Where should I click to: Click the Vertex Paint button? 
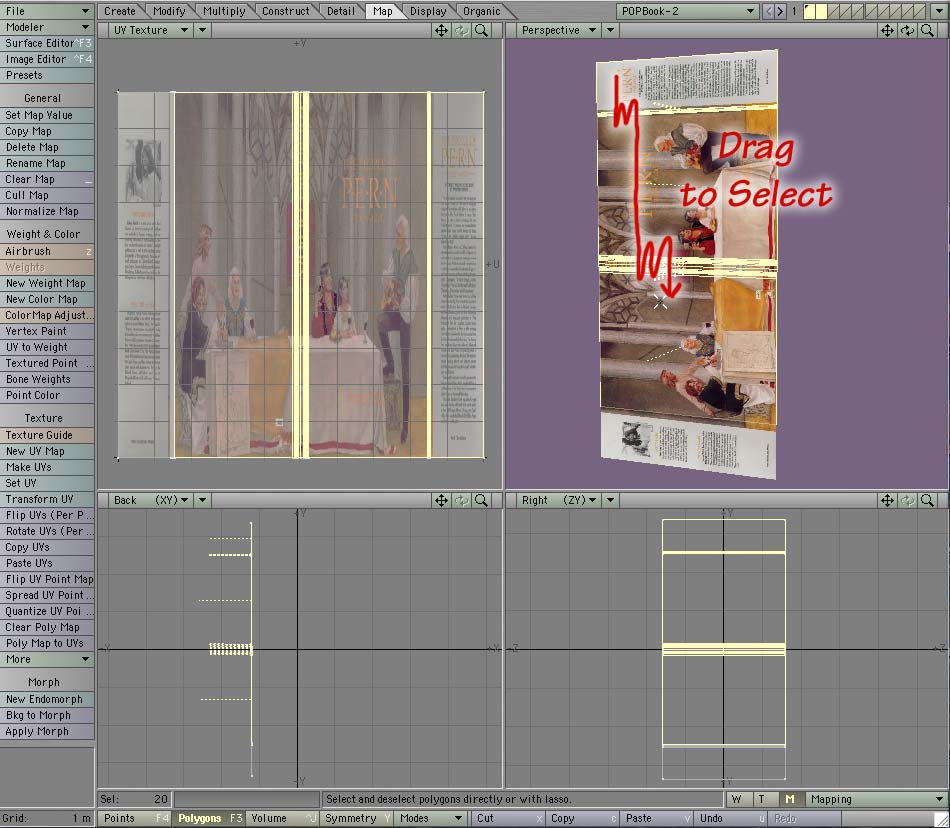47,331
